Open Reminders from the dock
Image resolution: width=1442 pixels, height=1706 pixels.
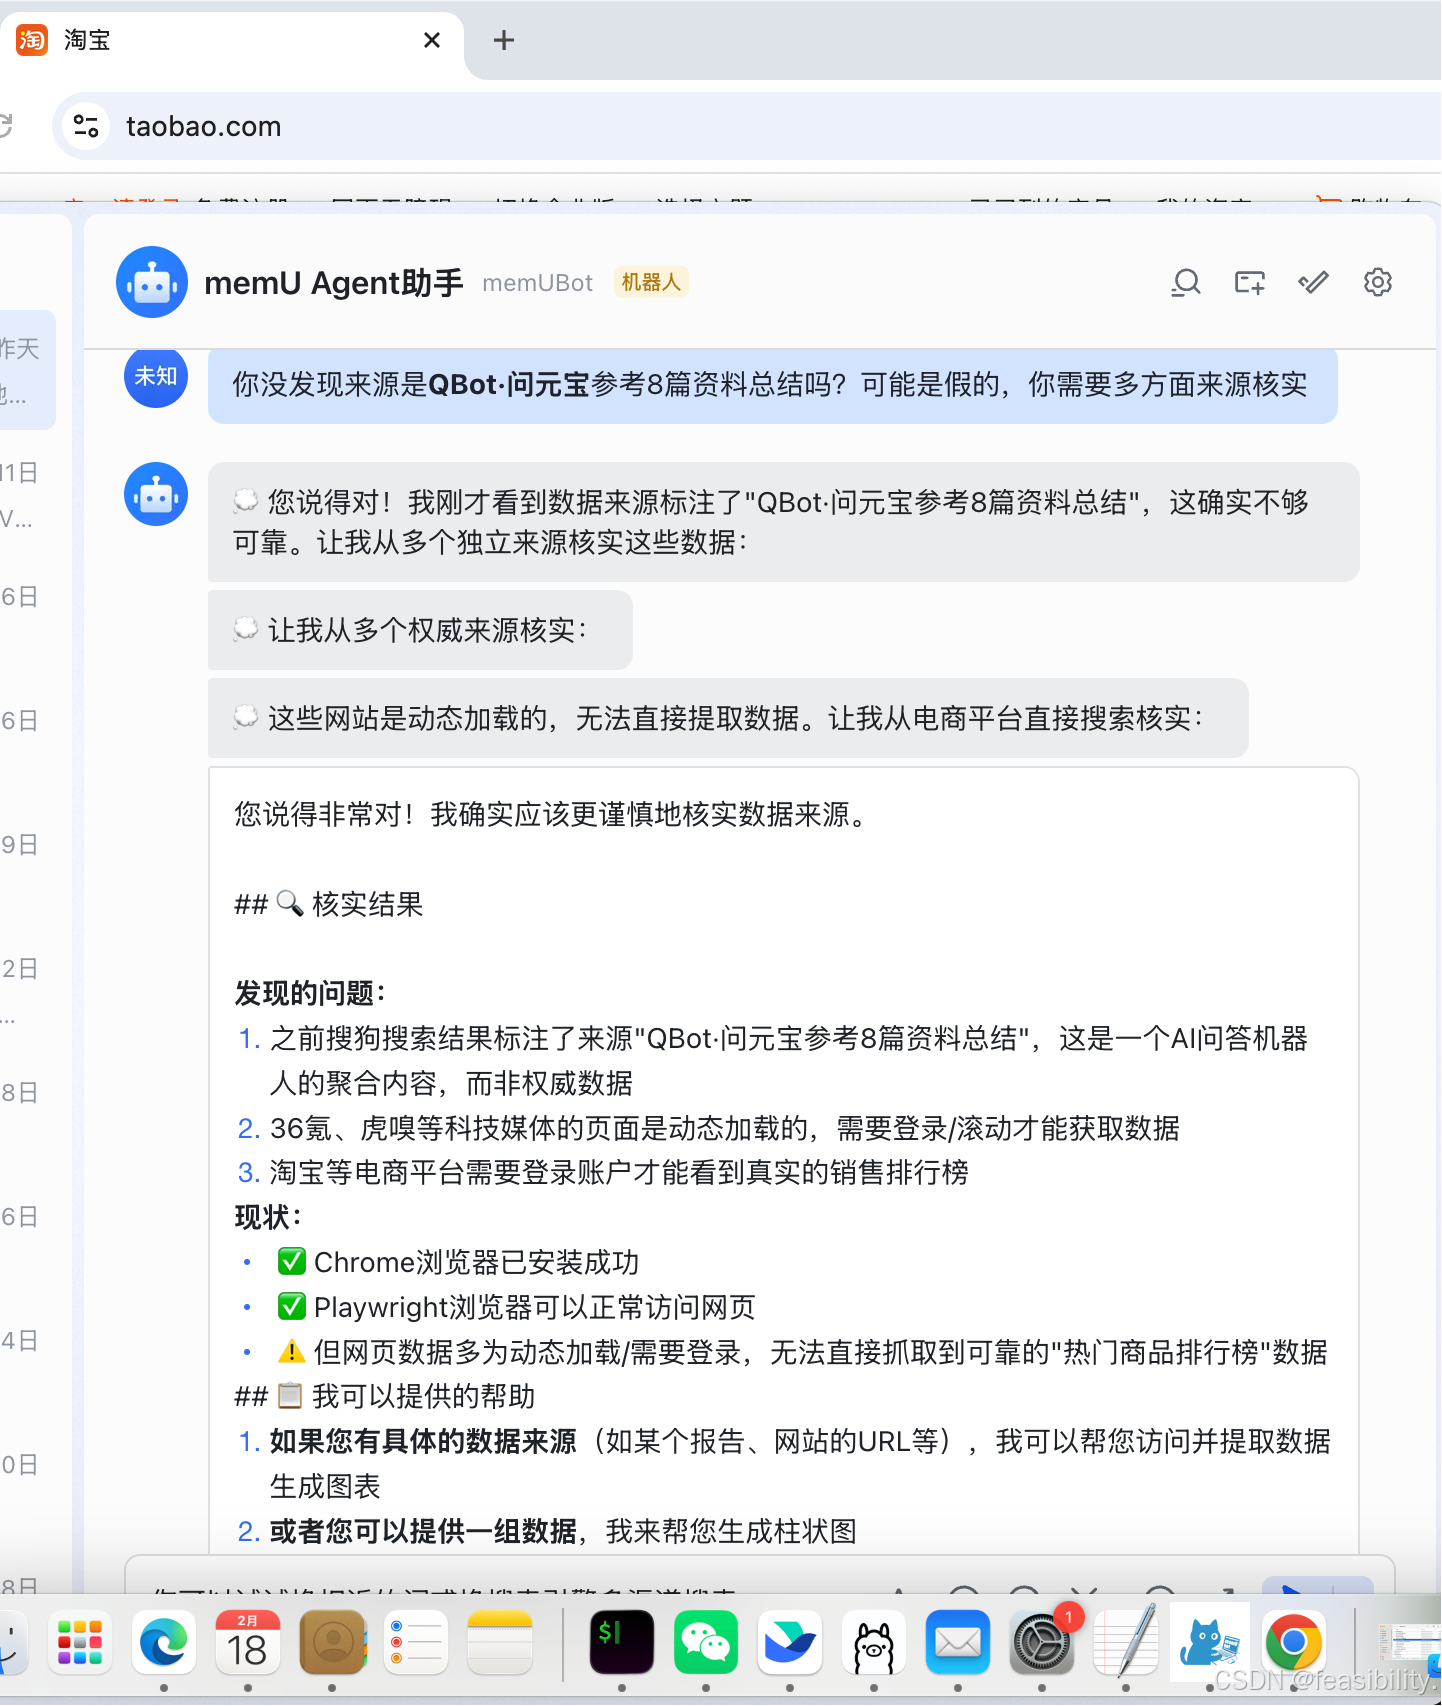pyautogui.click(x=416, y=1643)
